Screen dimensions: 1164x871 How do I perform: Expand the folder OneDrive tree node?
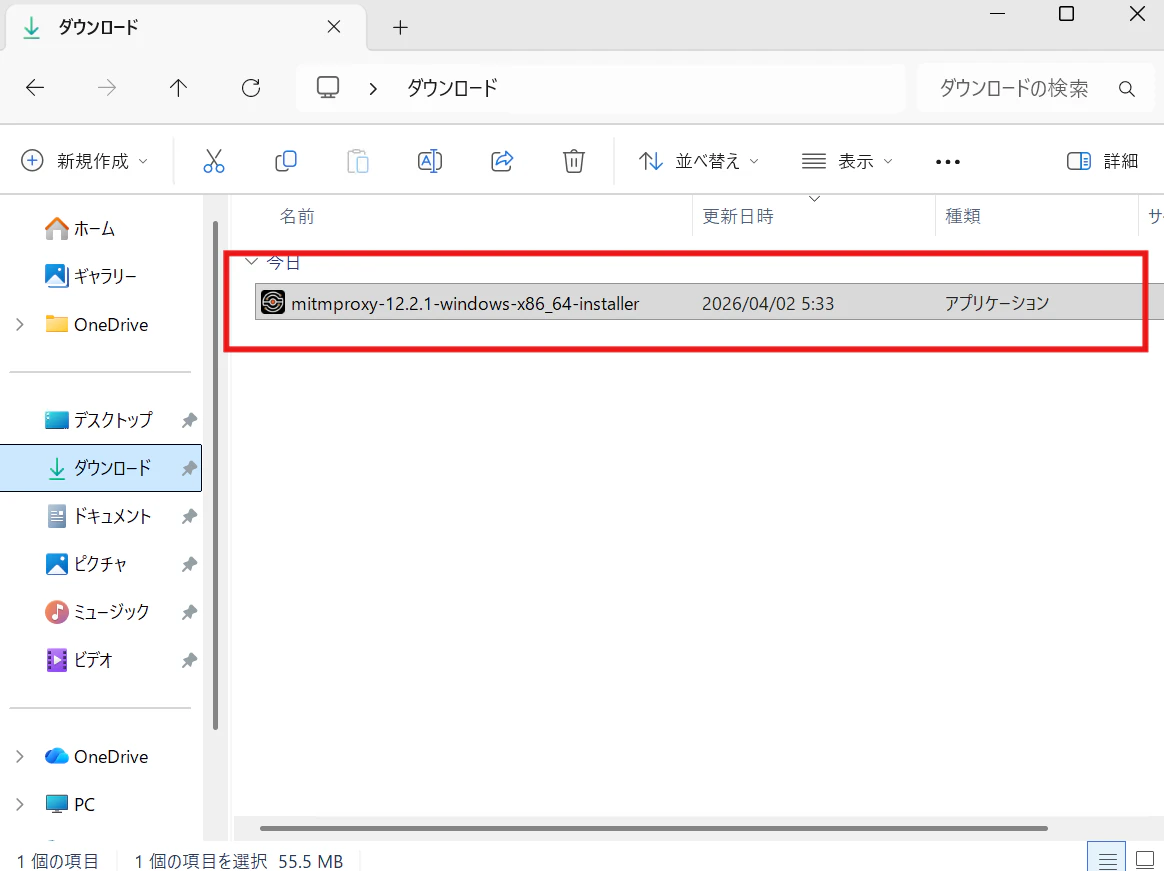tap(20, 324)
